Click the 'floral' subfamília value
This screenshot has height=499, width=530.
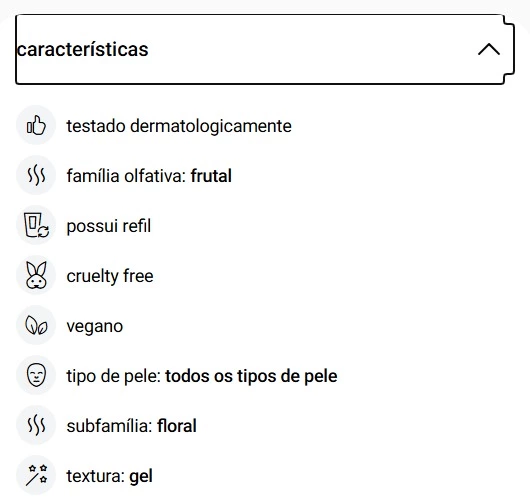[177, 426]
